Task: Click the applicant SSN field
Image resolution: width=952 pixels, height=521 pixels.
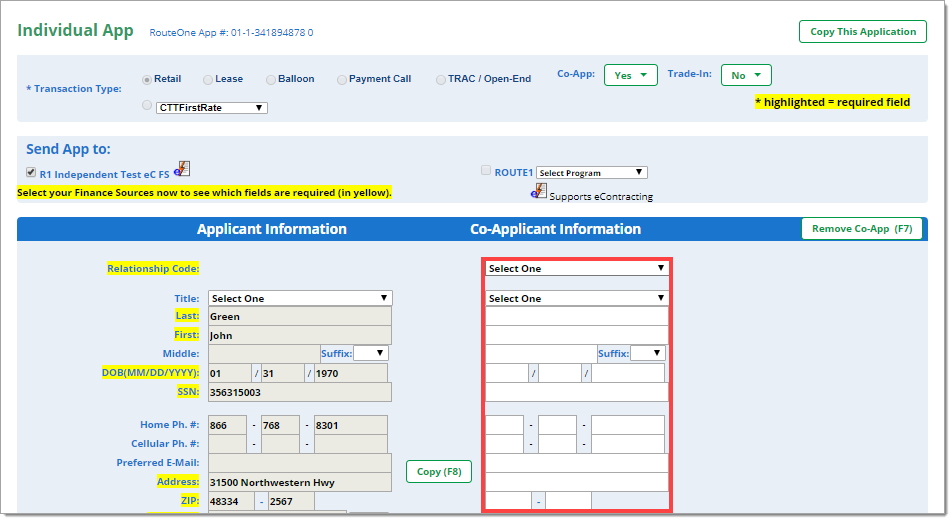Action: pyautogui.click(x=298, y=393)
